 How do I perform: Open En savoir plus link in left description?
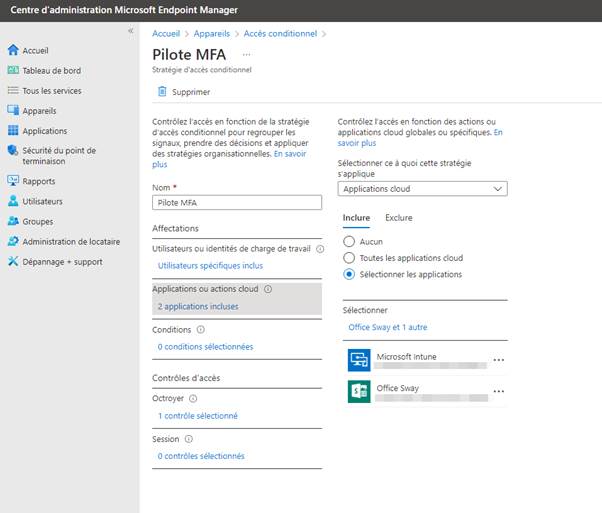(x=290, y=154)
